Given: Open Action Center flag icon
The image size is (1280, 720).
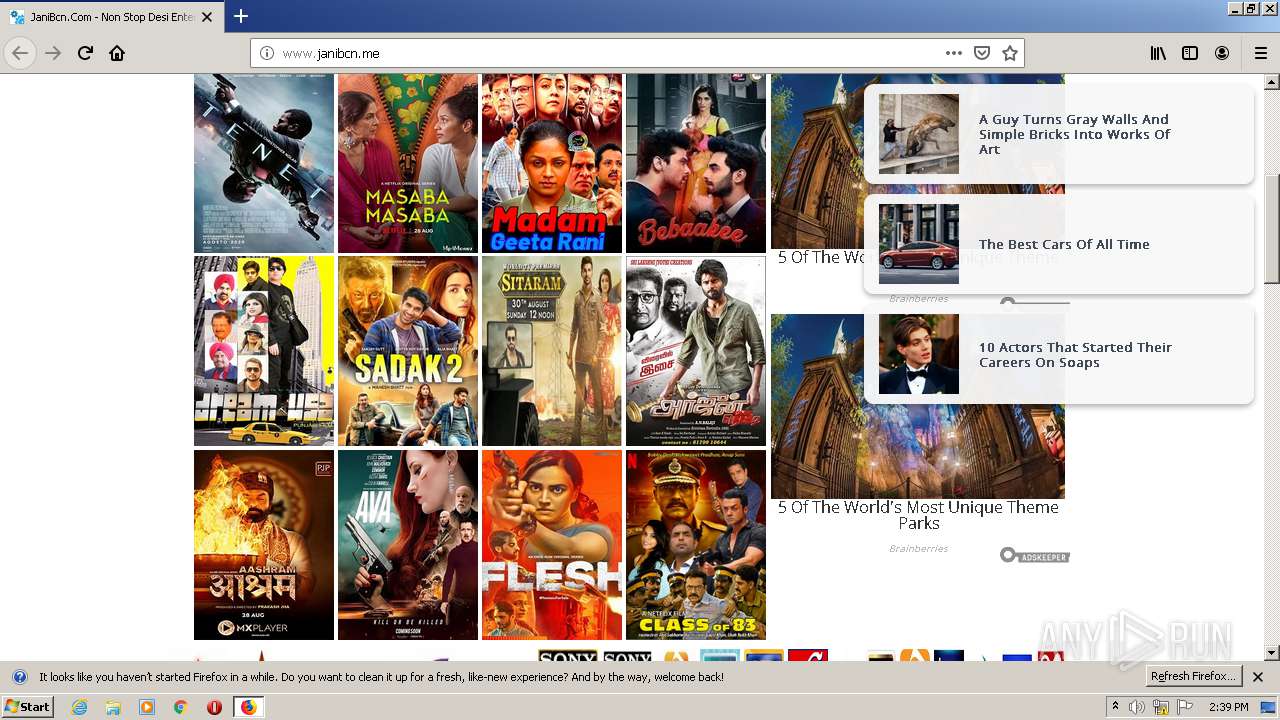Looking at the screenshot, I should coord(1185,707).
